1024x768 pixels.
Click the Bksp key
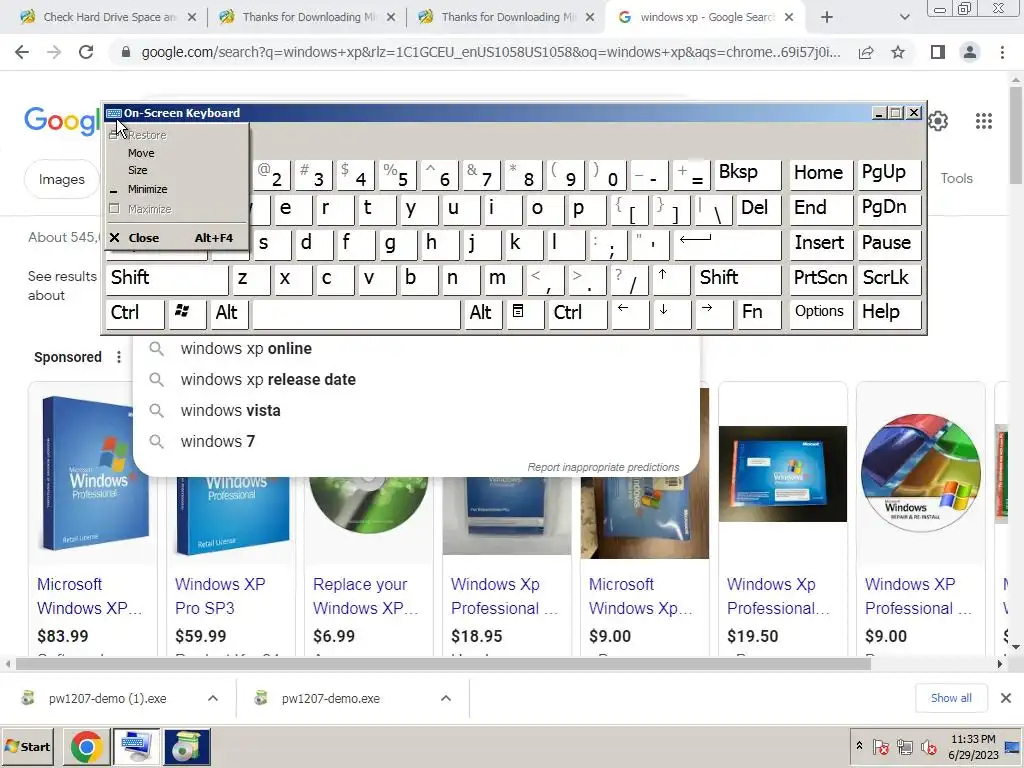(748, 174)
